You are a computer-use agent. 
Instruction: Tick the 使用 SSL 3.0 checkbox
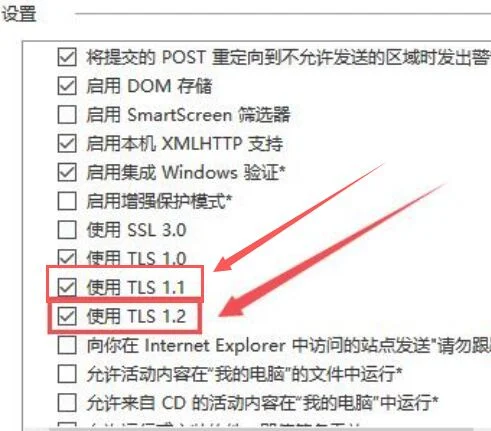67,230
